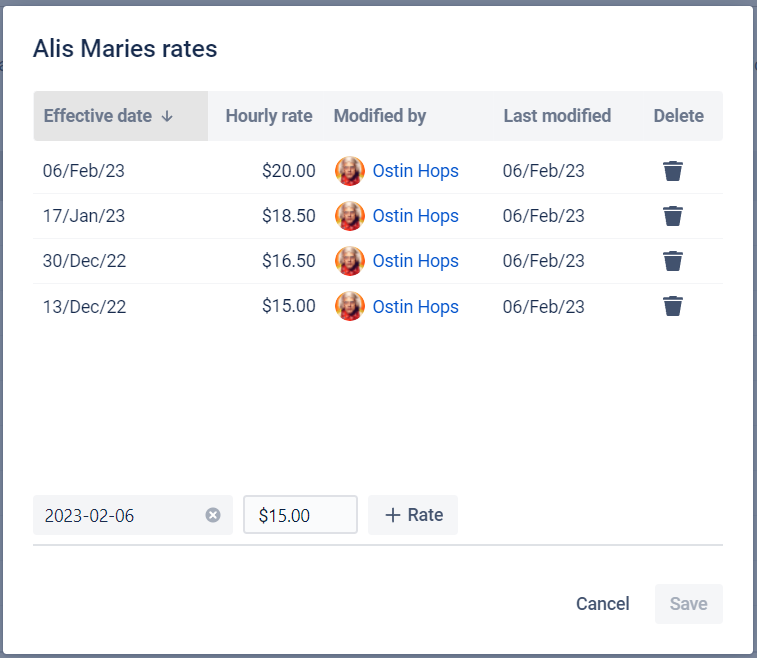The height and width of the screenshot is (658, 757).
Task: Select last modified date in $18.50 row
Action: [544, 216]
